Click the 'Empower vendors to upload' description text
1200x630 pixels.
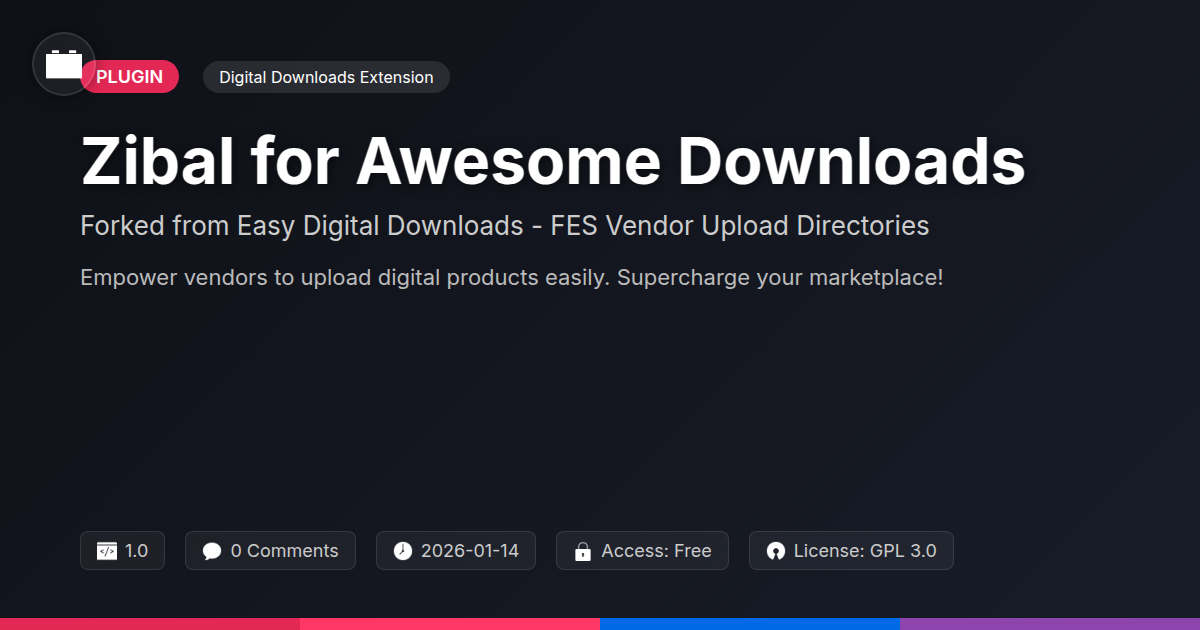pyautogui.click(x=512, y=277)
